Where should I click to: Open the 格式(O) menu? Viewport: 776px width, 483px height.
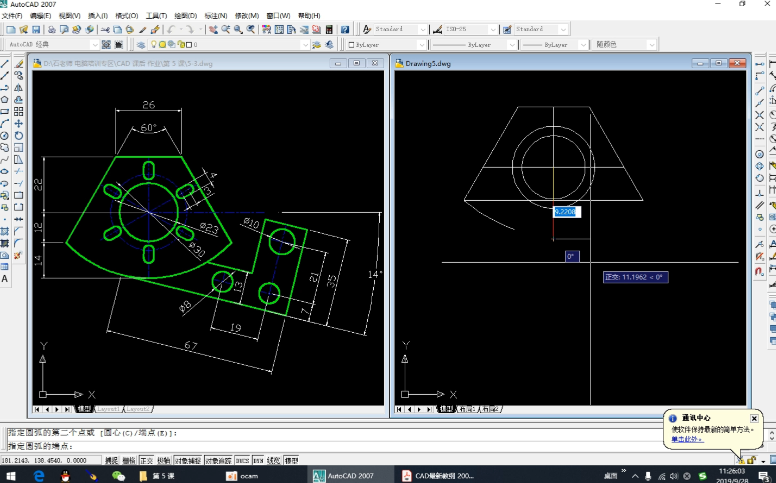(x=127, y=16)
